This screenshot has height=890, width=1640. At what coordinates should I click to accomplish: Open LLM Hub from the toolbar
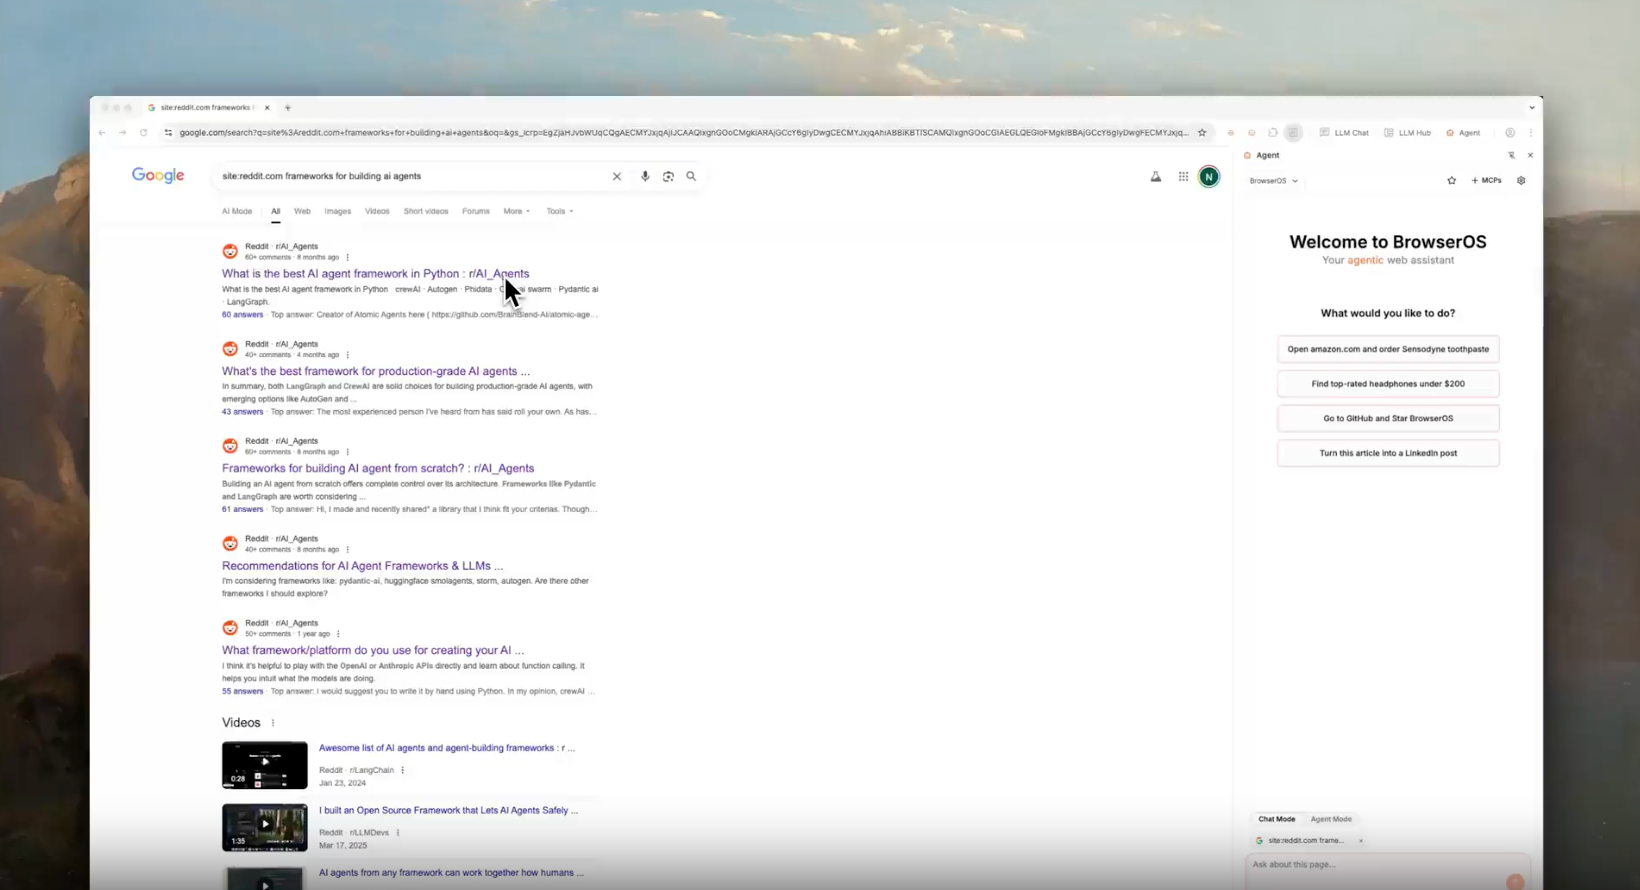[1407, 133]
